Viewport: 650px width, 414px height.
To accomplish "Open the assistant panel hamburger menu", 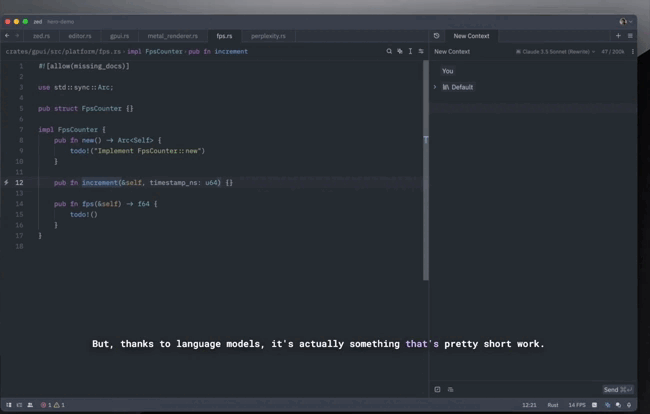I will (629, 35).
